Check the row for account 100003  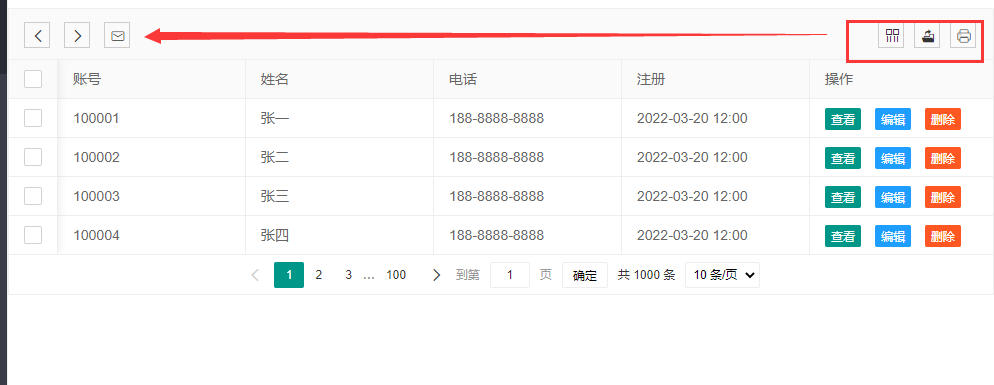(x=33, y=196)
